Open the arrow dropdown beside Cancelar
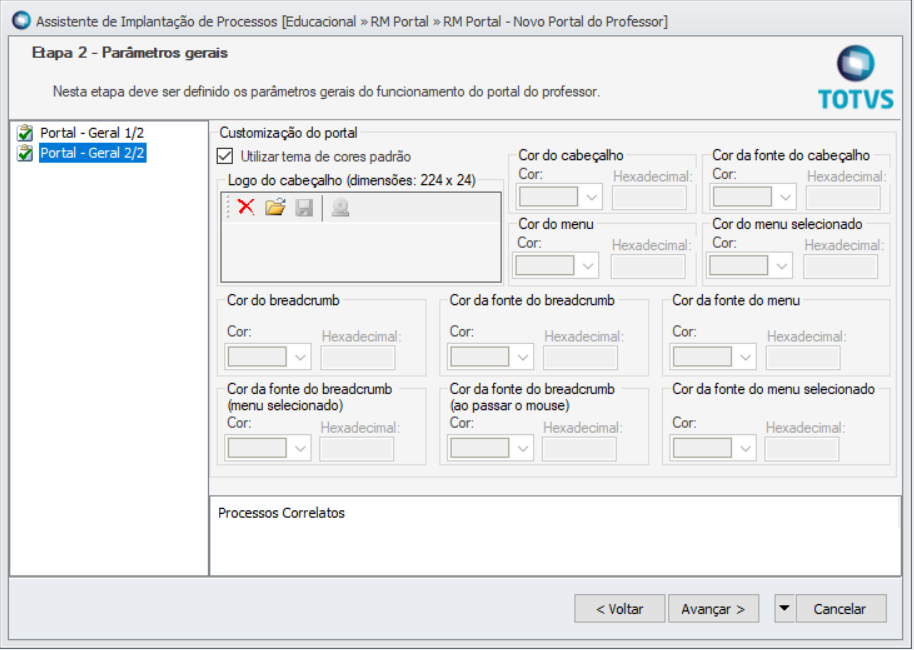The height and width of the screenshot is (650, 914). click(x=784, y=608)
